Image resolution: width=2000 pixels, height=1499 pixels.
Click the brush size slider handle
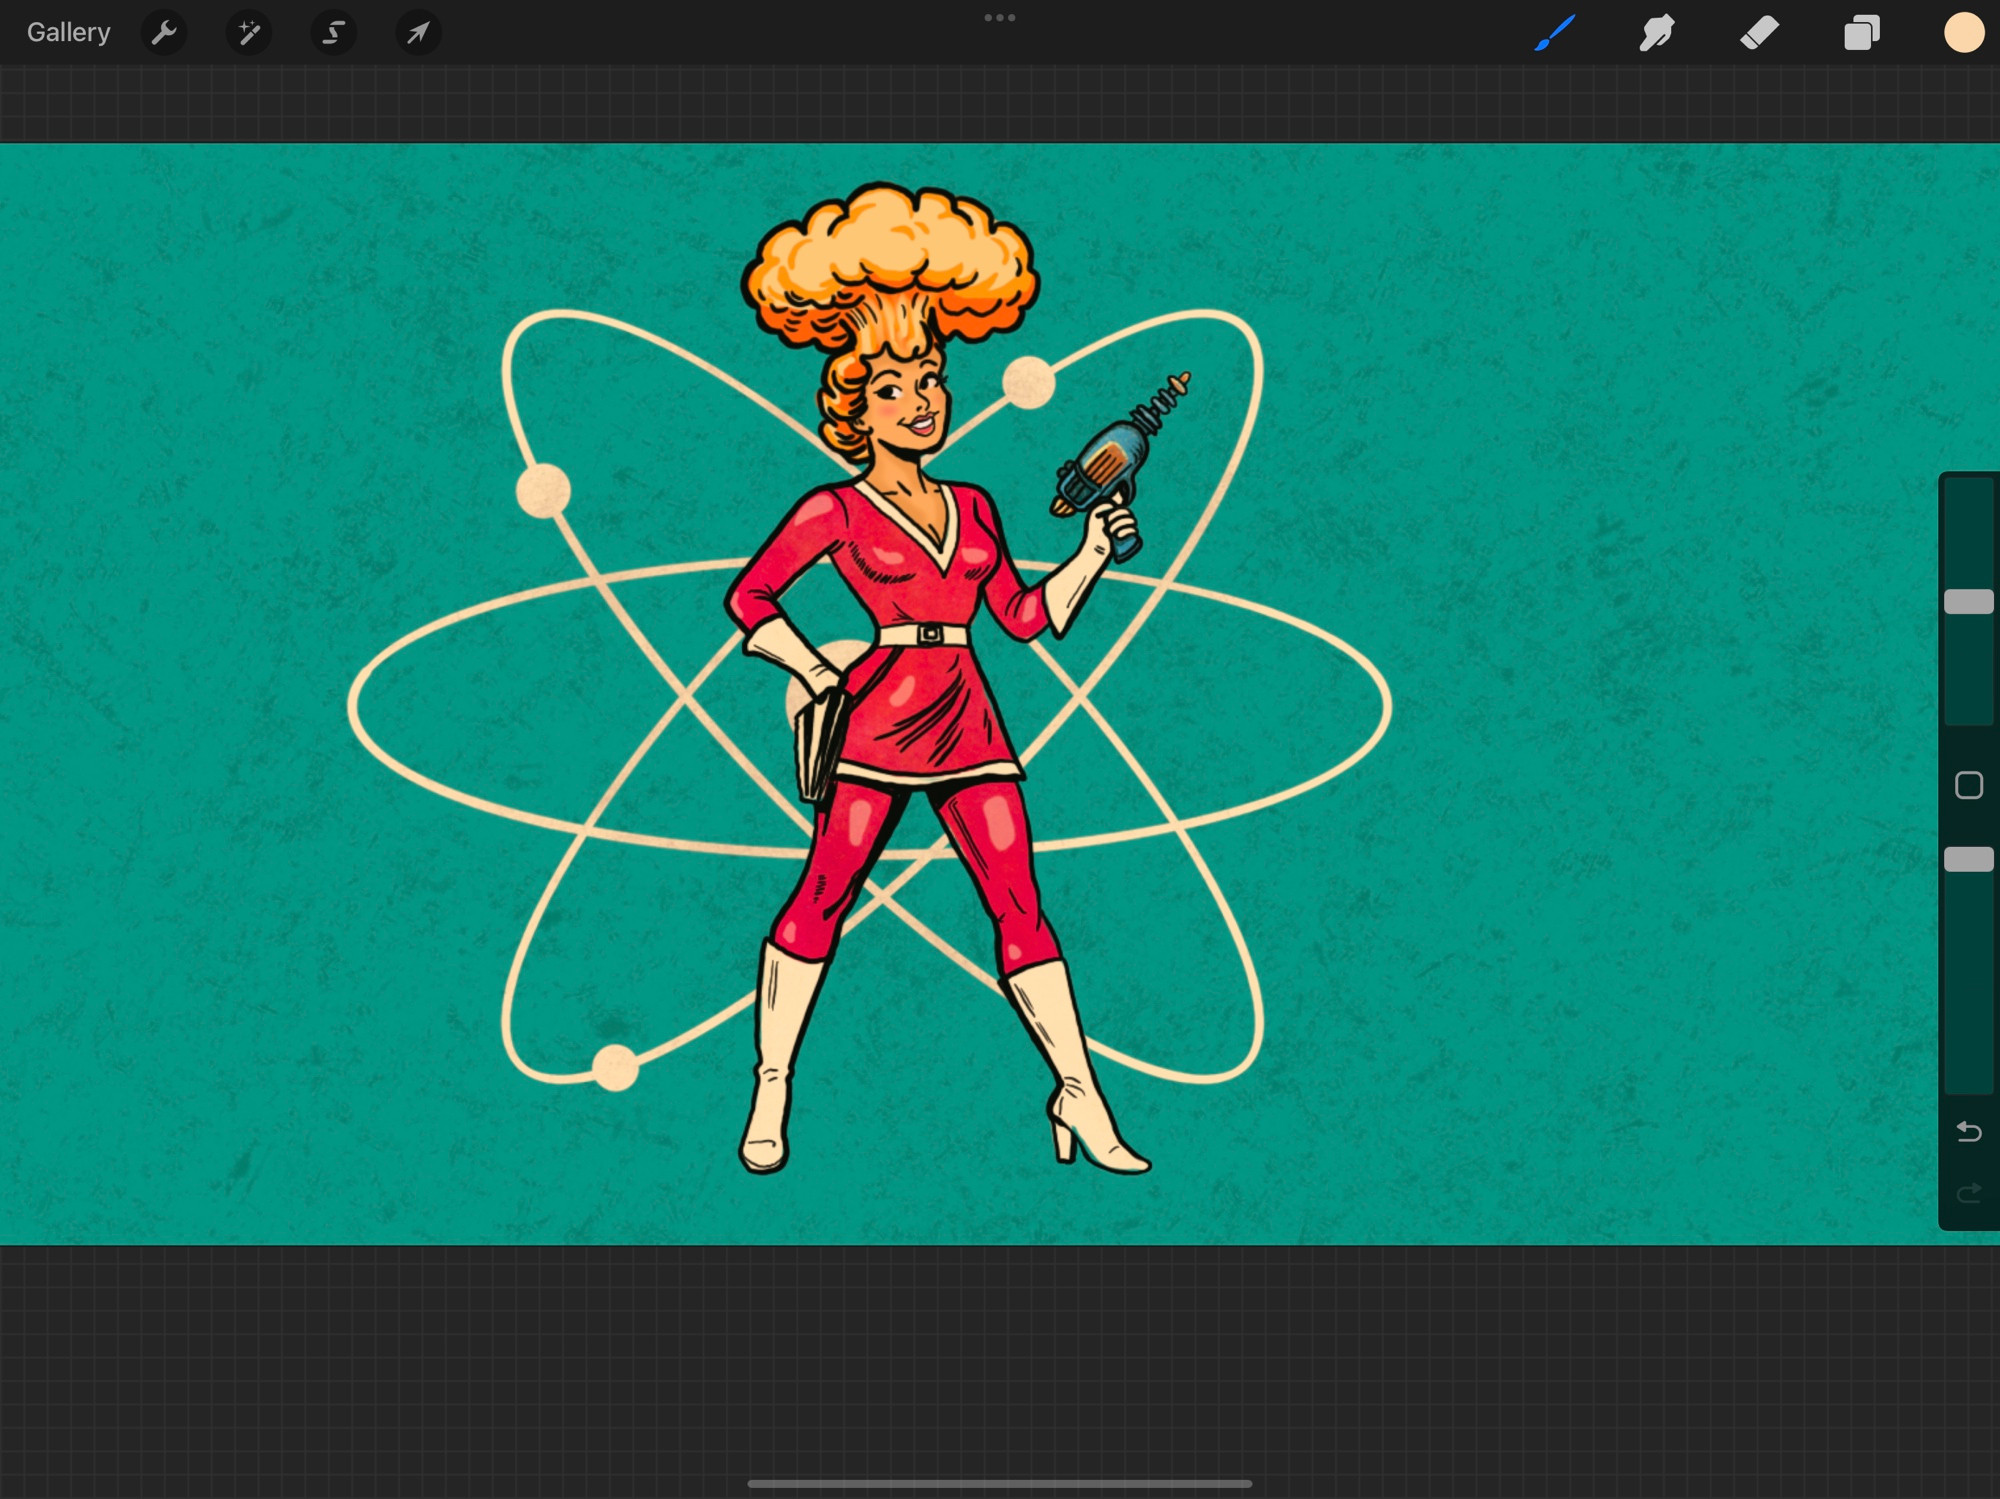point(1969,601)
